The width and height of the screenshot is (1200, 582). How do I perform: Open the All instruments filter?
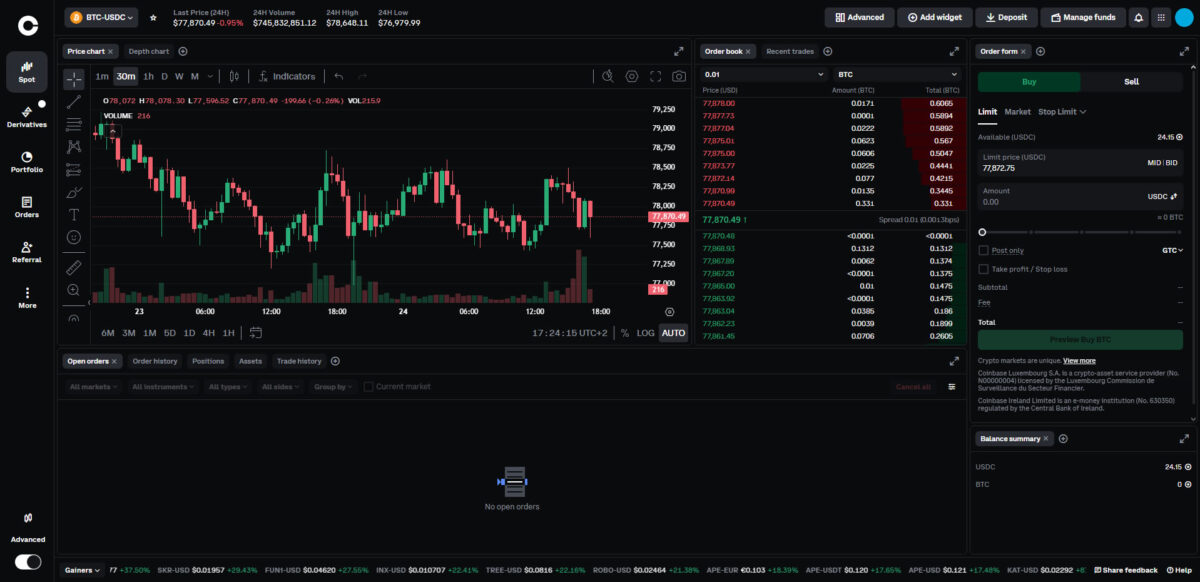click(x=163, y=387)
